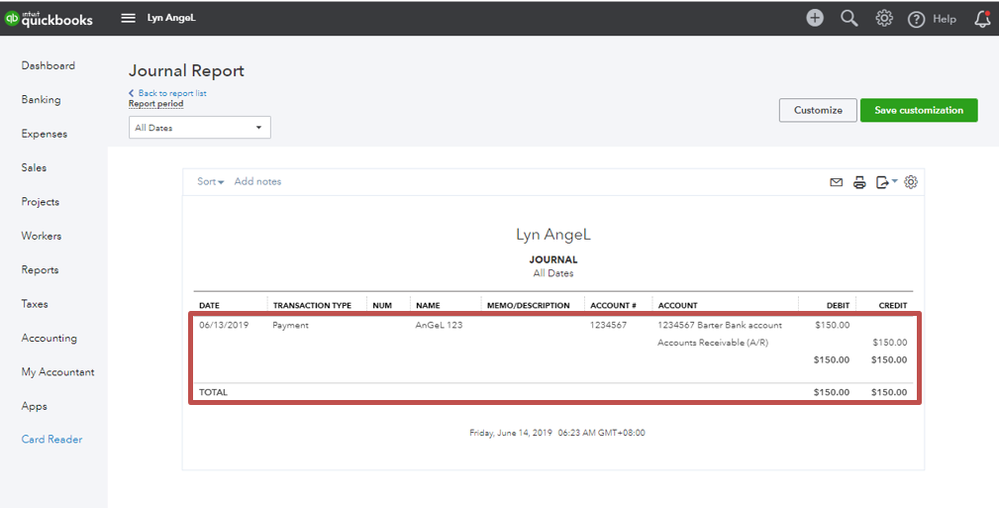Screen dimensions: 999x508
Task: Click the $150.00 credit on Accounts Receivable row
Action: 889,342
